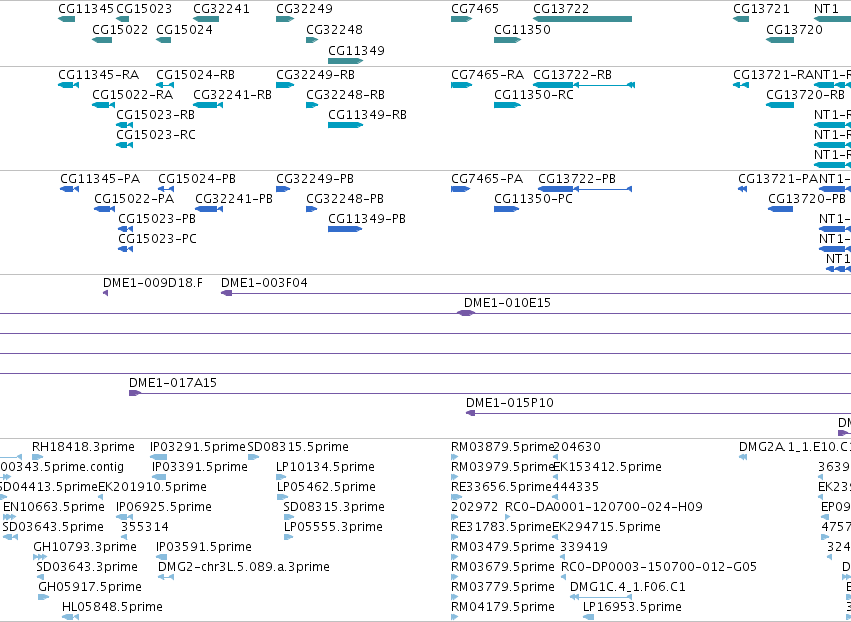
Task: Select transcript CG15023-RC
Action: tap(156, 135)
